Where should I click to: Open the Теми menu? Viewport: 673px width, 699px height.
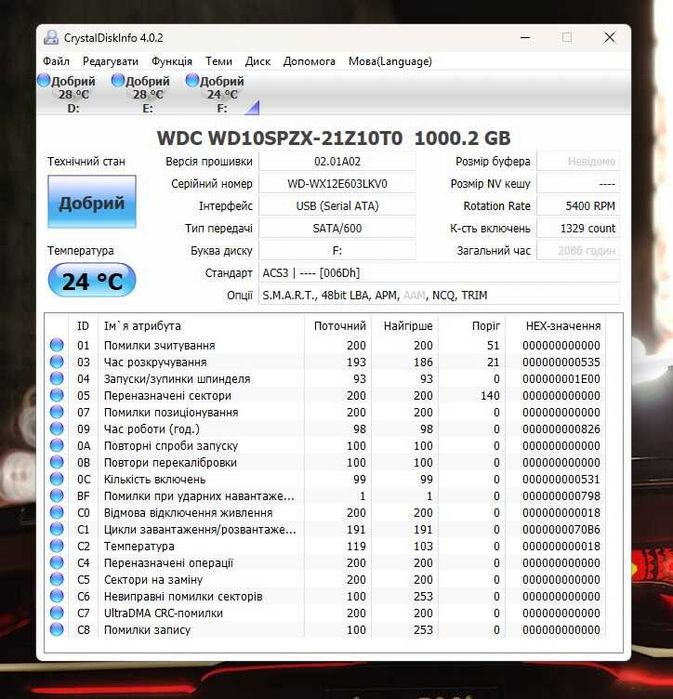218,61
